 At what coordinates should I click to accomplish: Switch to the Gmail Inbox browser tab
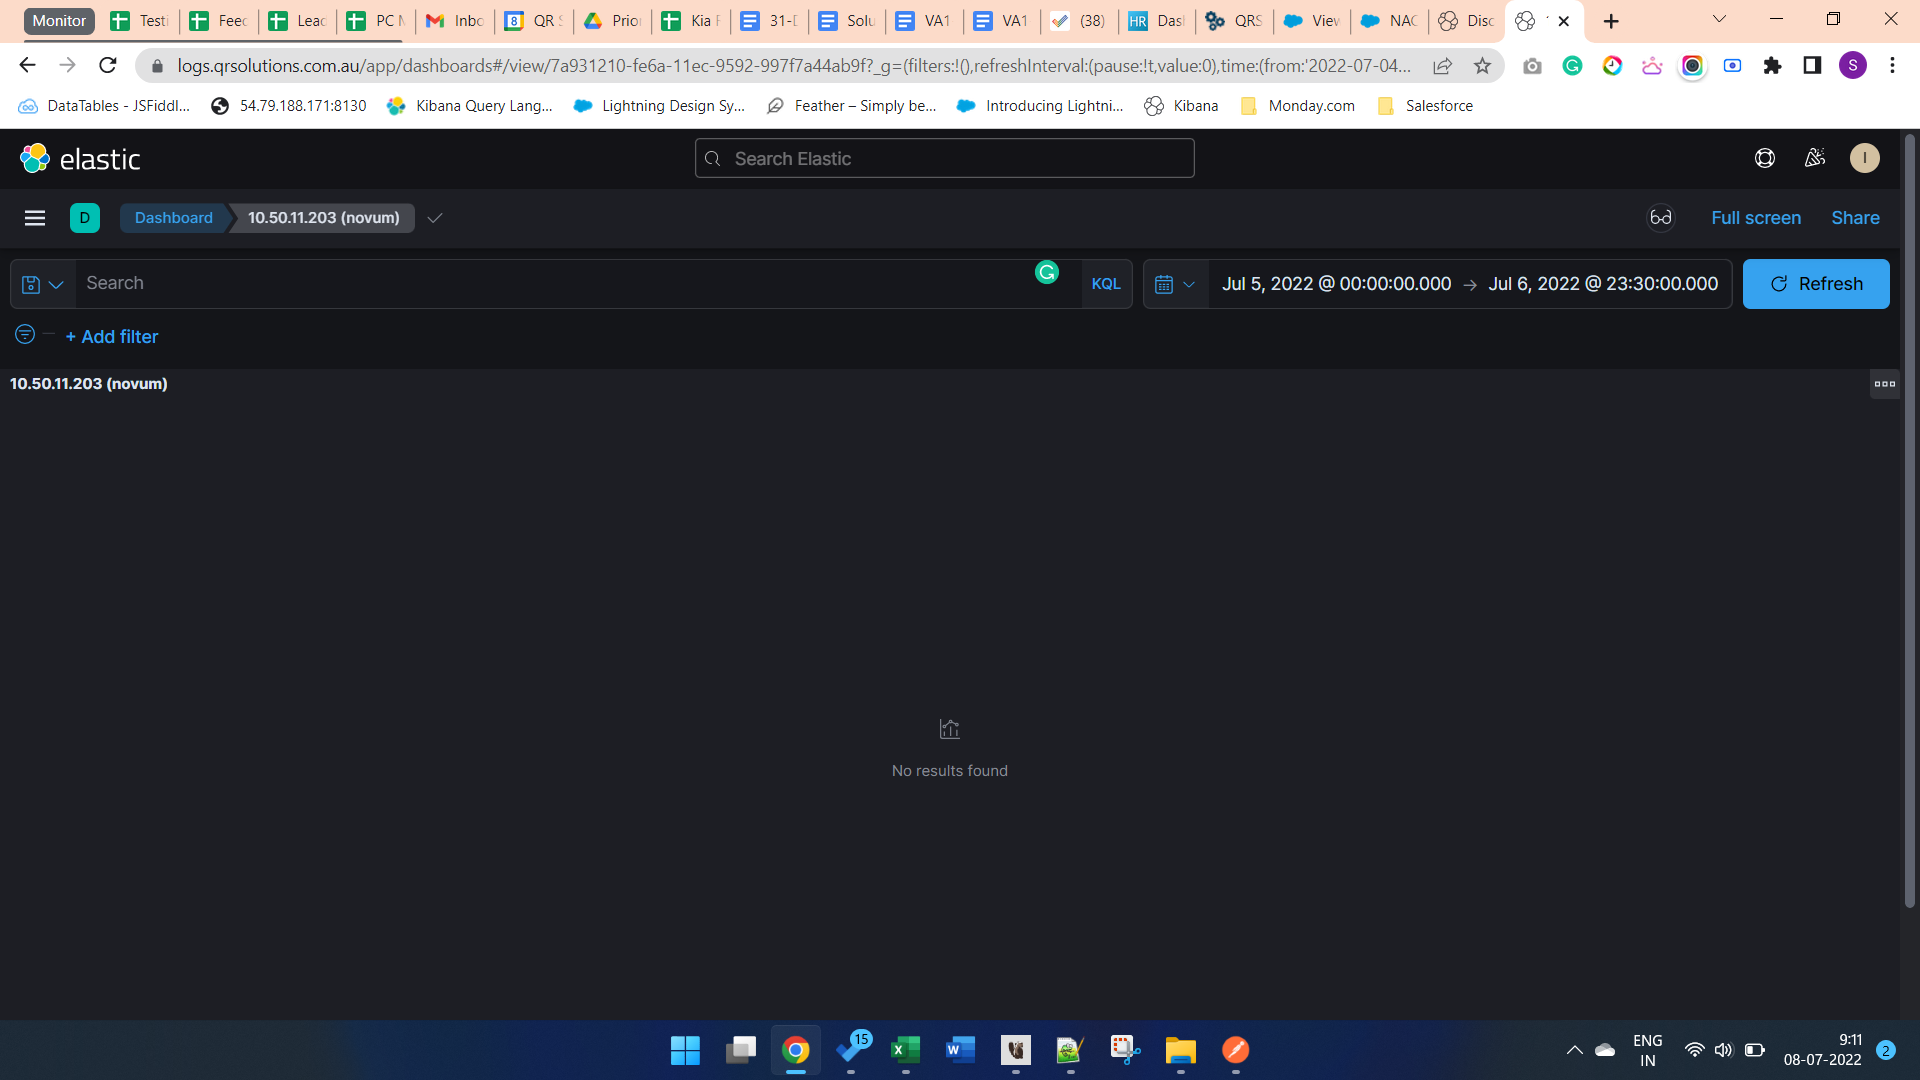[455, 21]
